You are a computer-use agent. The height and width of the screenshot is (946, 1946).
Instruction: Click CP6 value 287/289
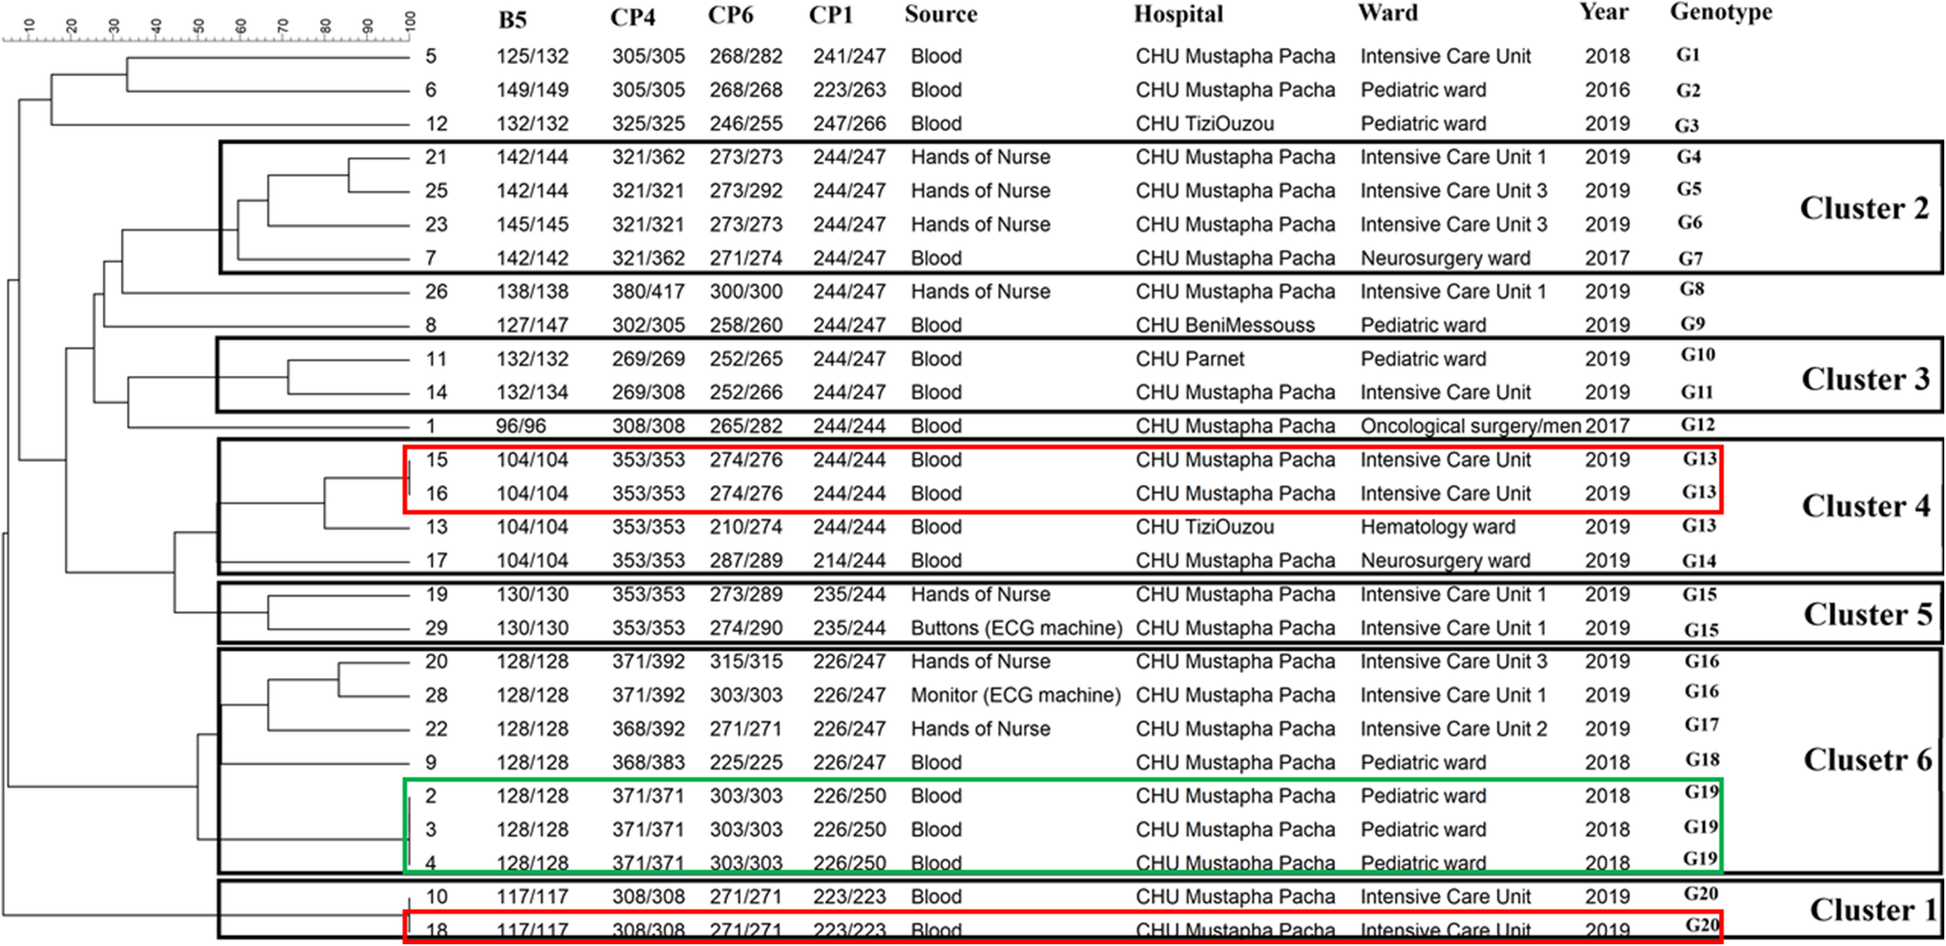(746, 561)
